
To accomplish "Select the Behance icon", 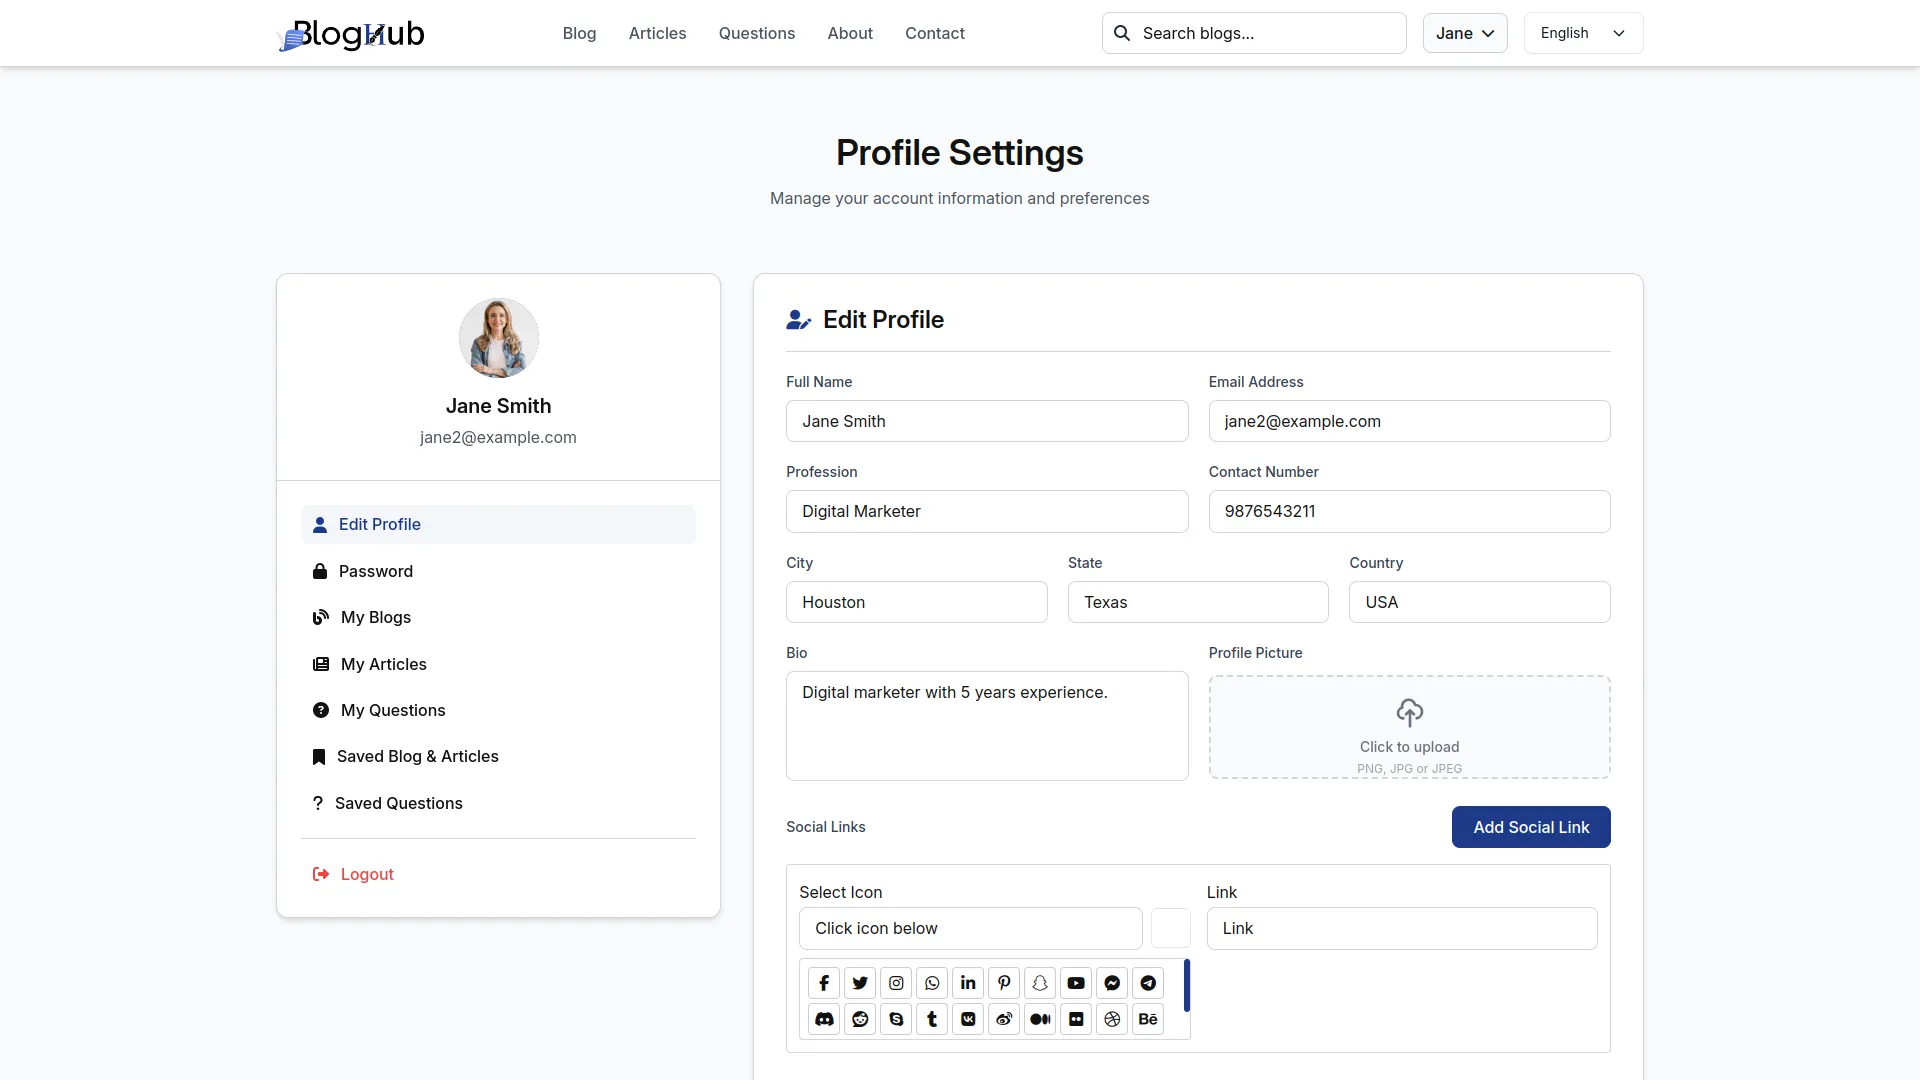I will [1148, 1019].
